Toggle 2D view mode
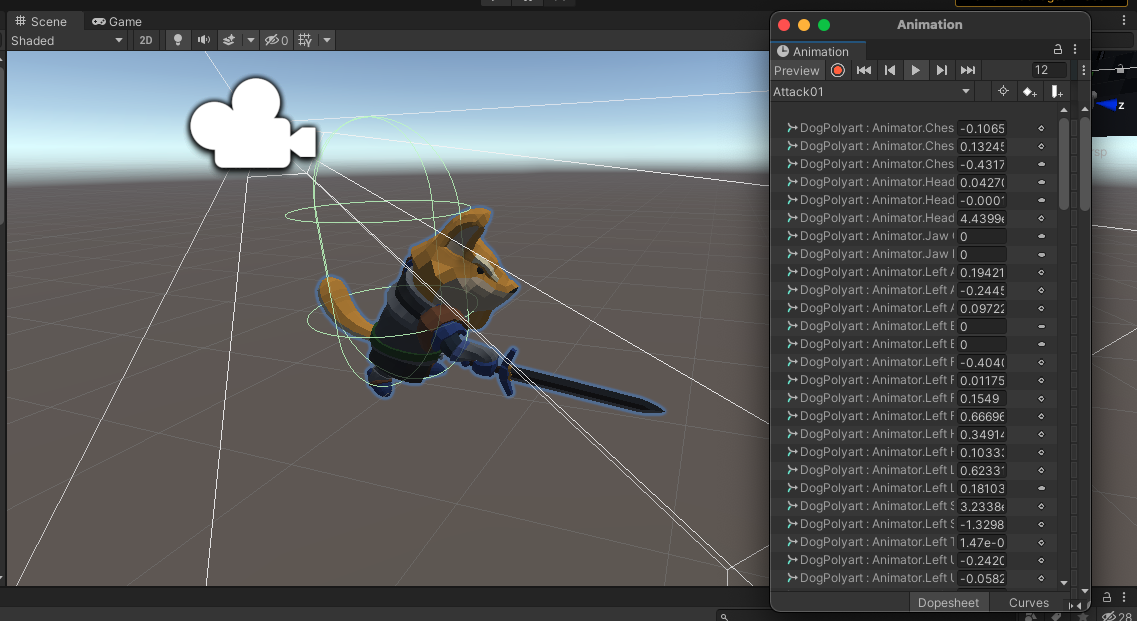Viewport: 1137px width, 621px height. coord(146,40)
